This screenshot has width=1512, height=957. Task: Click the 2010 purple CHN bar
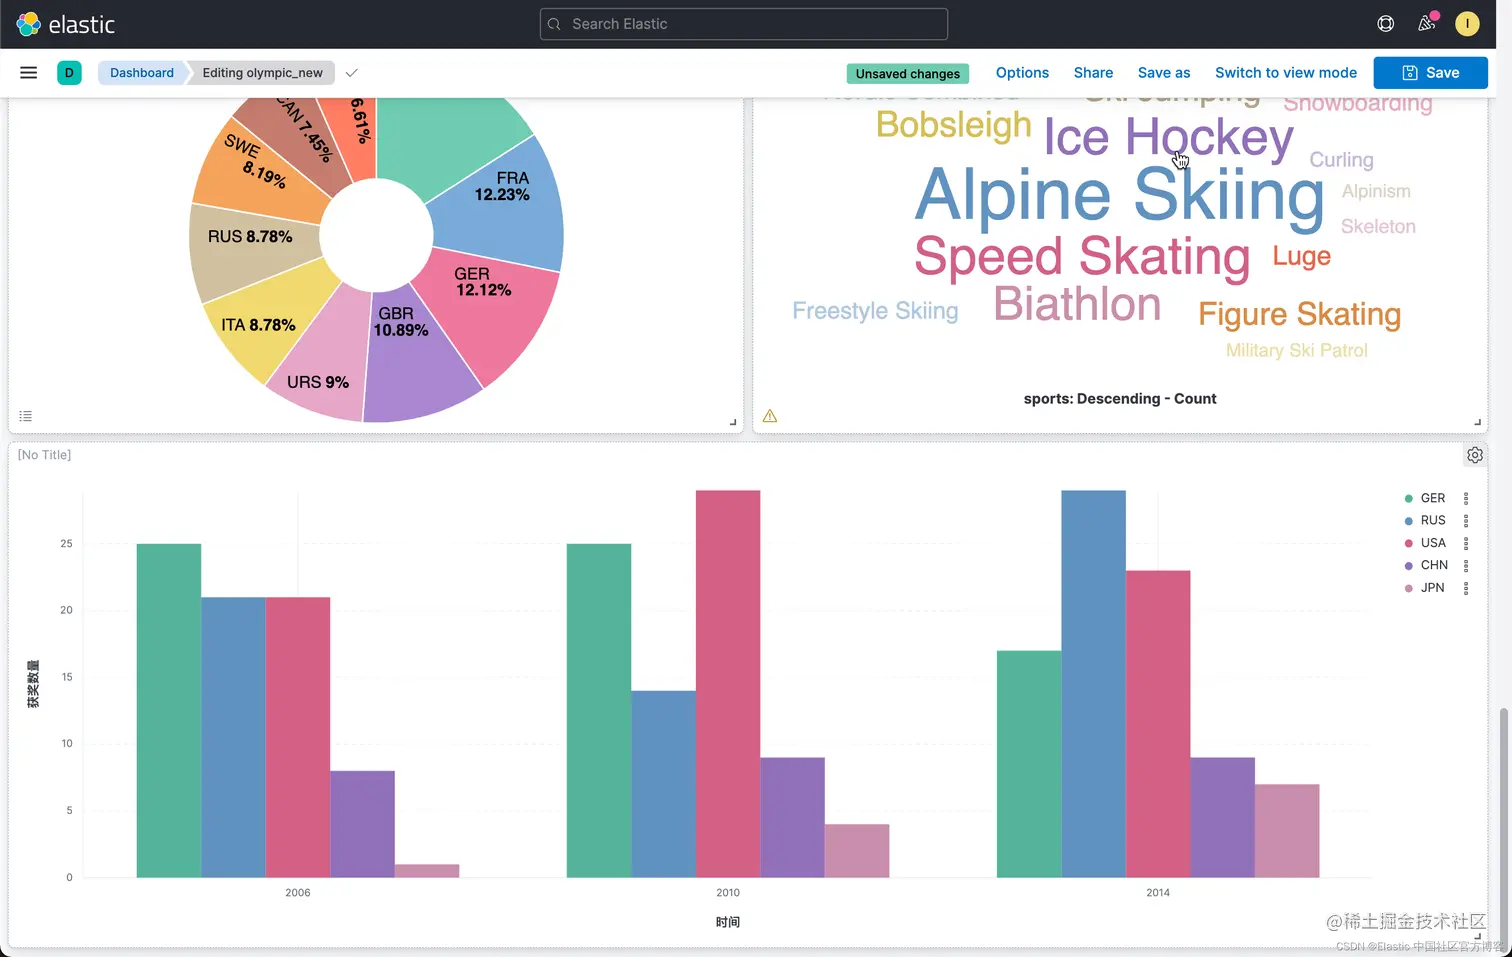793,818
